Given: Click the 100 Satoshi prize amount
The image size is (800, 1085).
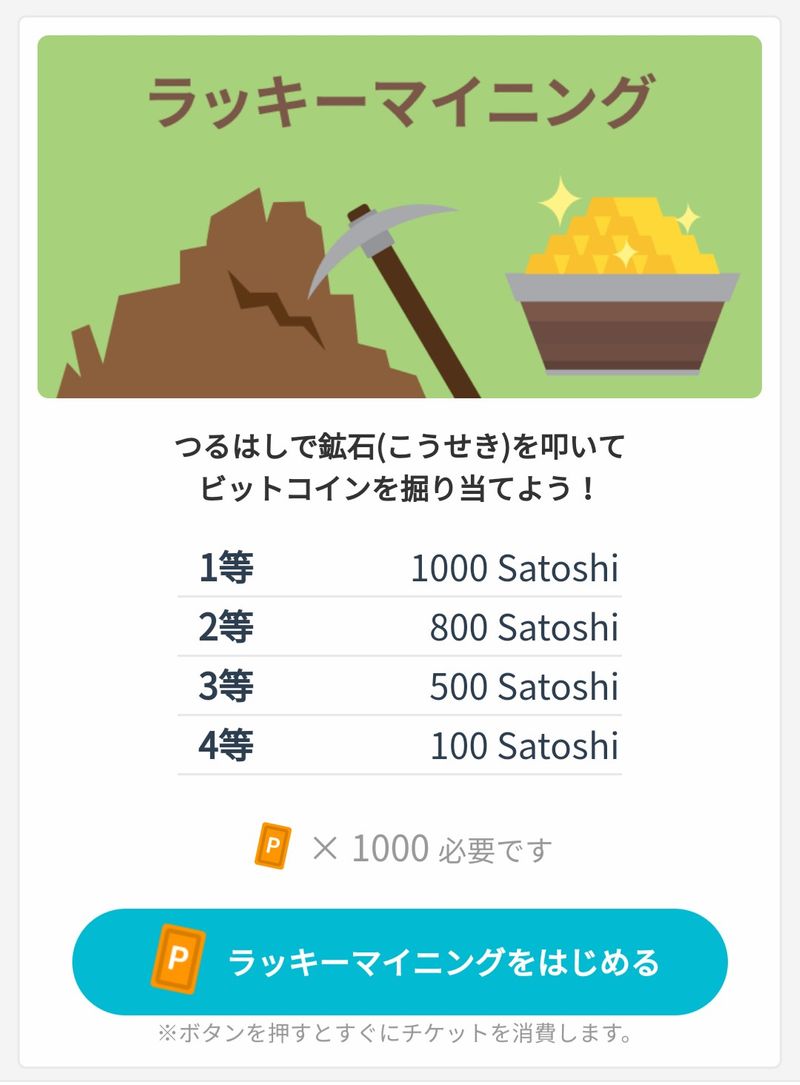Looking at the screenshot, I should [x=524, y=745].
